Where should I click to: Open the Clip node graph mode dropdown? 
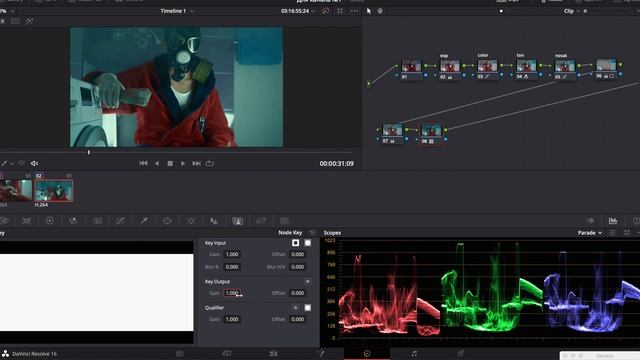point(572,11)
